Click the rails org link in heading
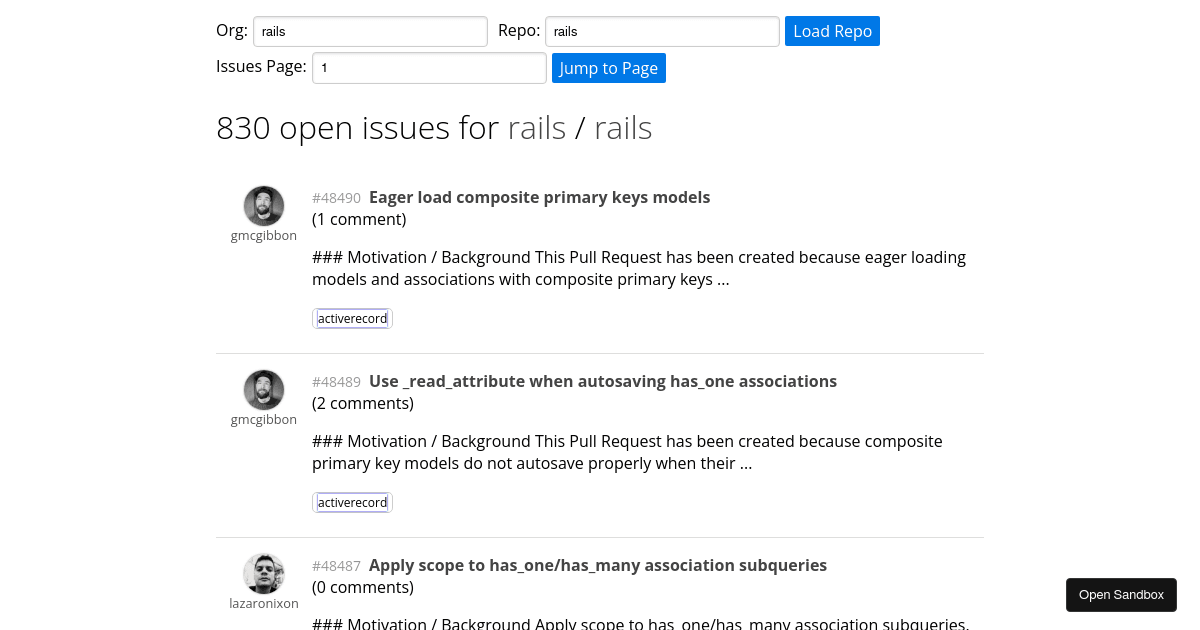The height and width of the screenshot is (630, 1200). [x=537, y=127]
